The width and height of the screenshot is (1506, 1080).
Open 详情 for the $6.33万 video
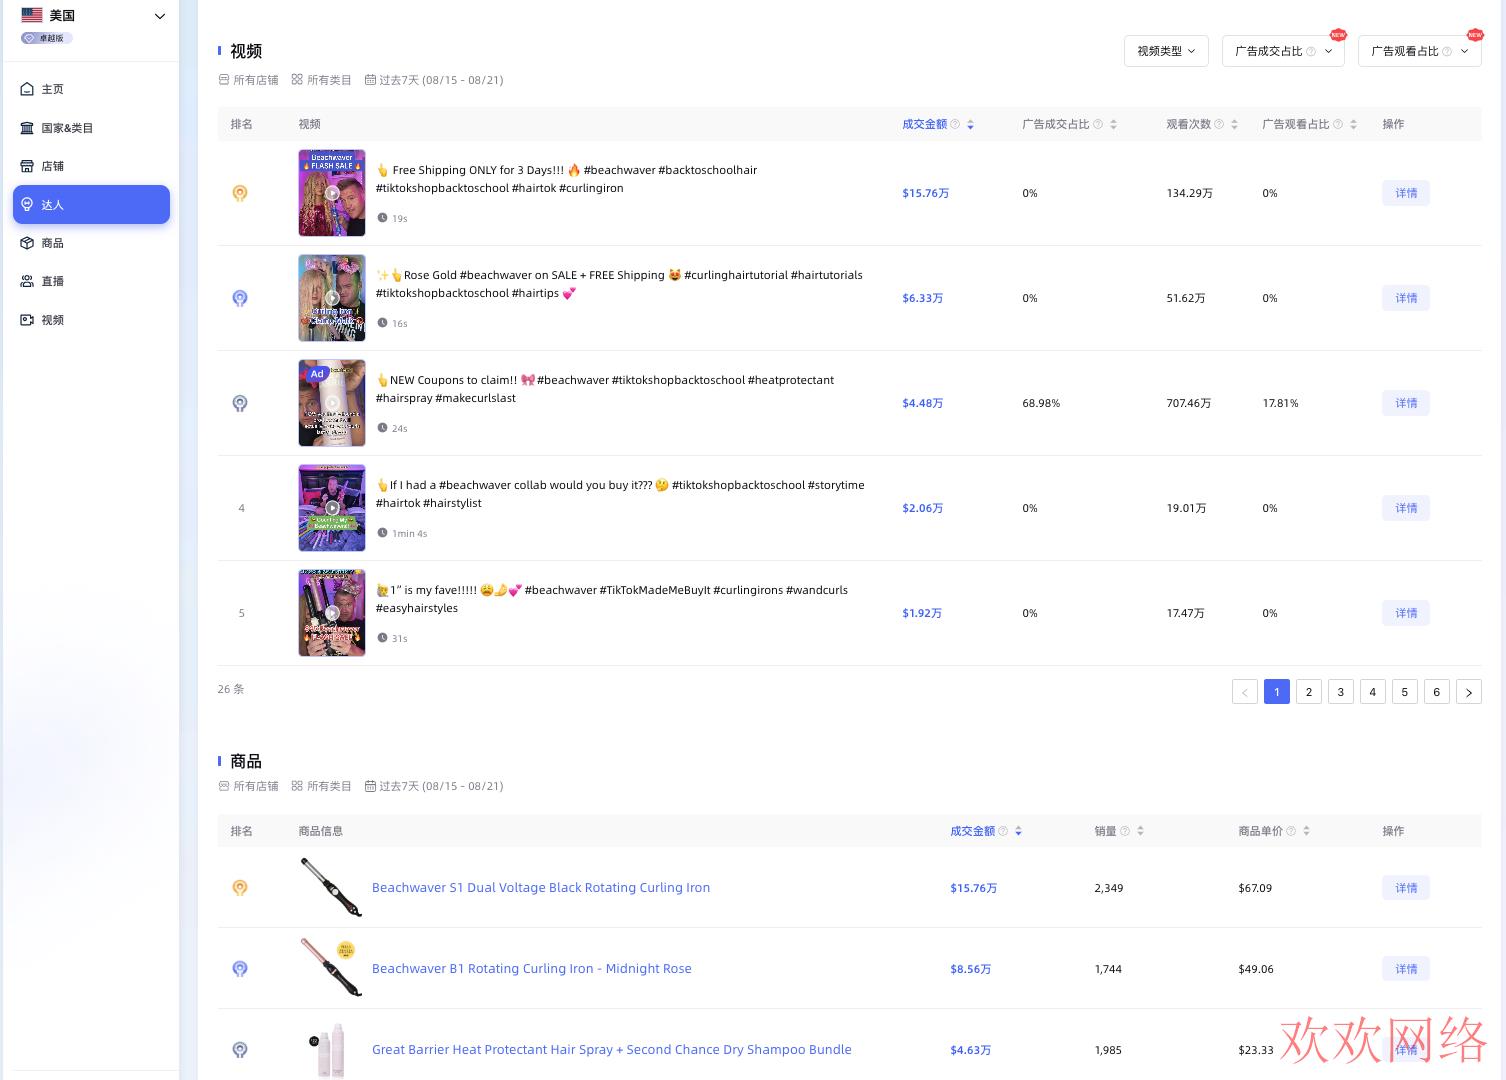pos(1406,298)
